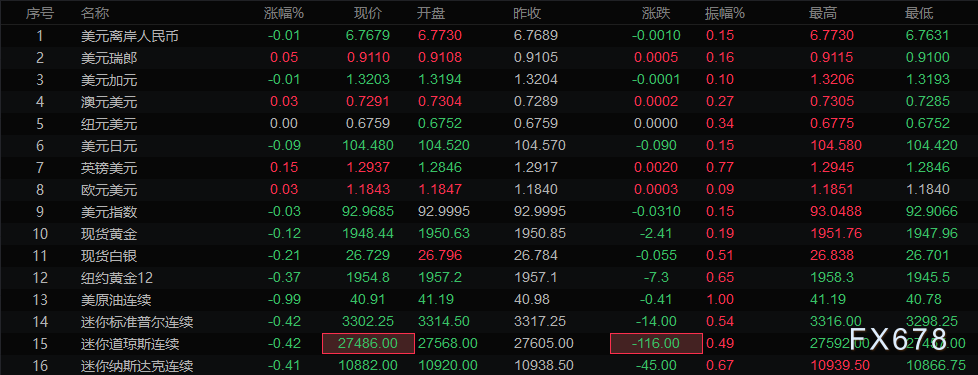Click change value -116.00 highlighted cell

(656, 344)
